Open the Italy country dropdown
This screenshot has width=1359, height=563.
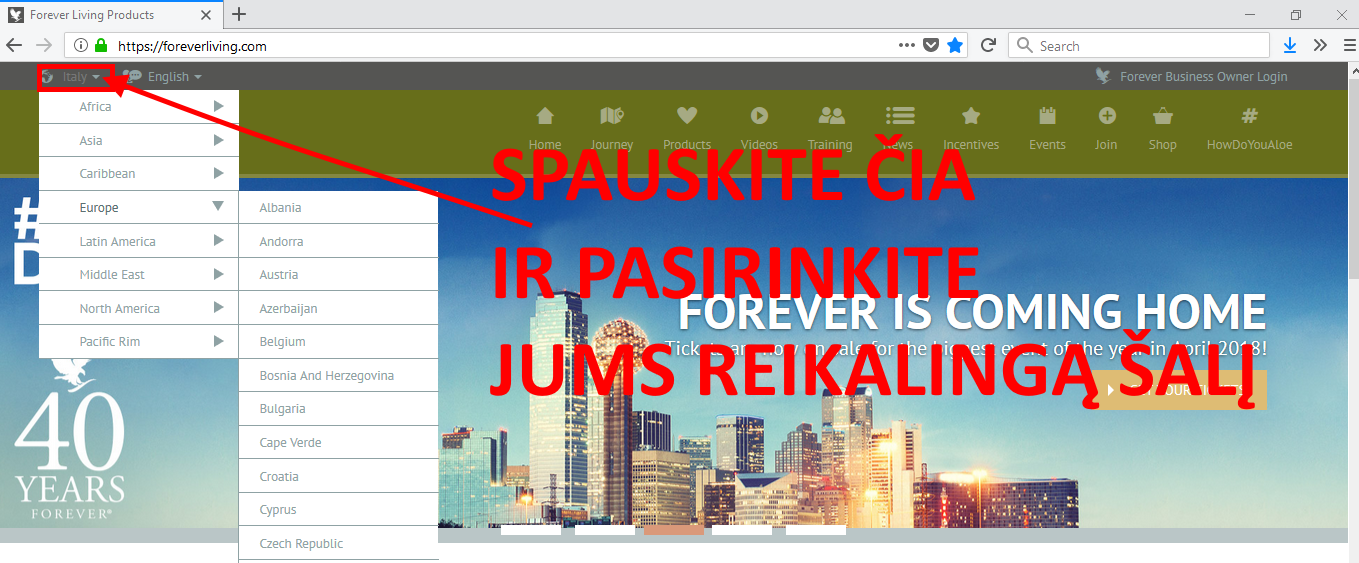point(78,76)
